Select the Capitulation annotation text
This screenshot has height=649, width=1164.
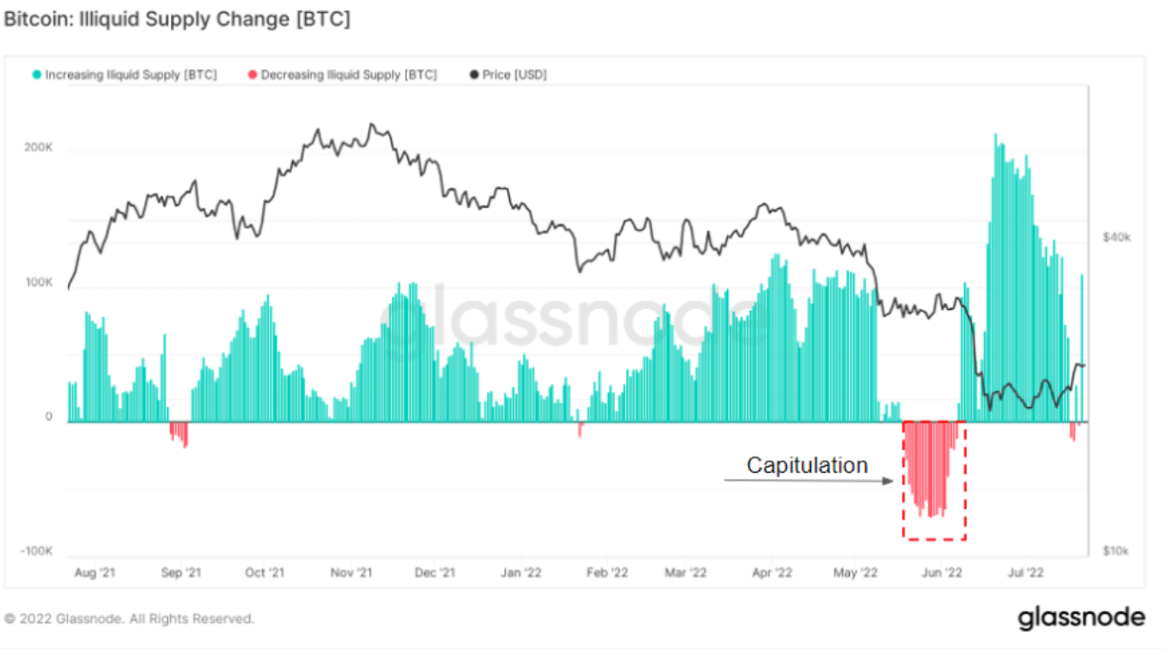click(x=807, y=466)
